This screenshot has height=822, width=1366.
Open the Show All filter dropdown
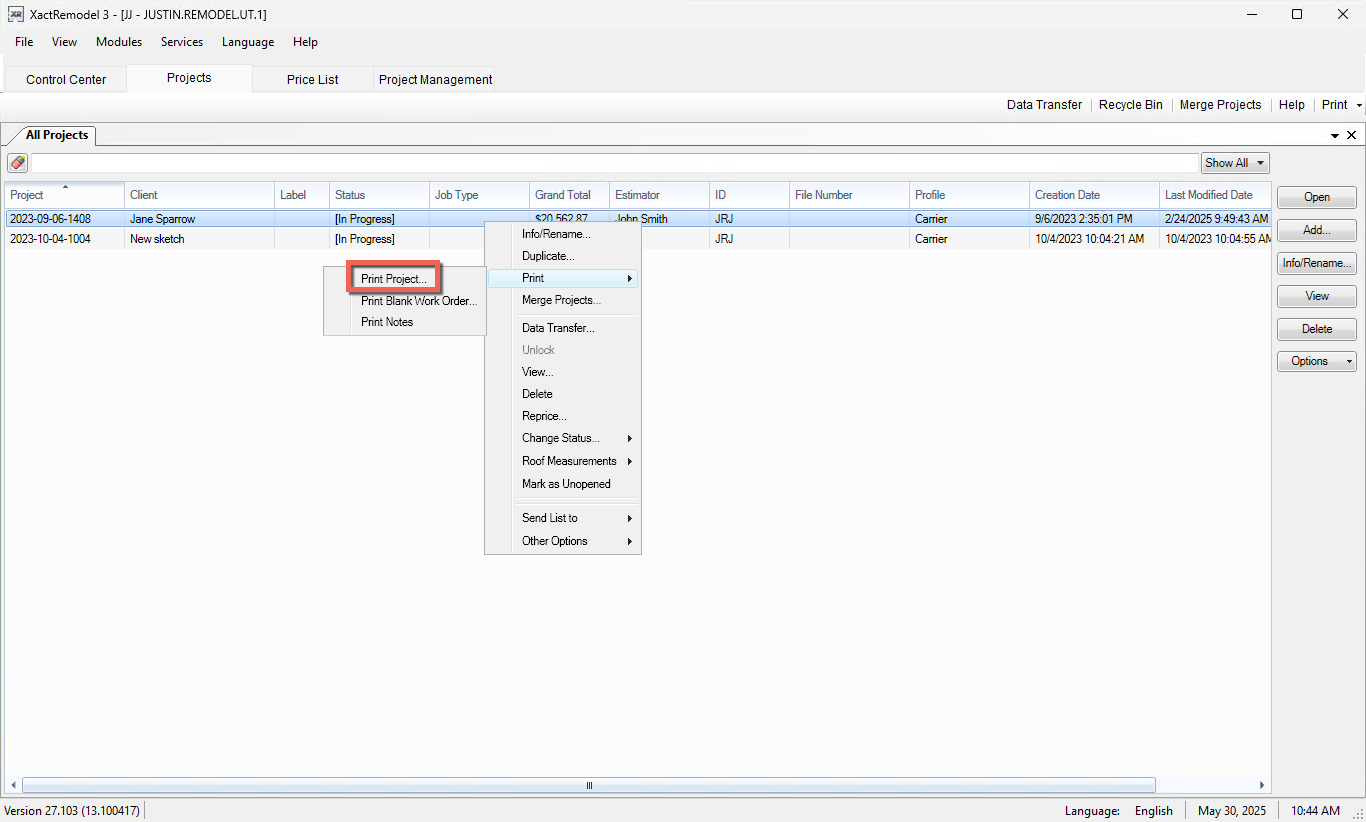click(1235, 163)
